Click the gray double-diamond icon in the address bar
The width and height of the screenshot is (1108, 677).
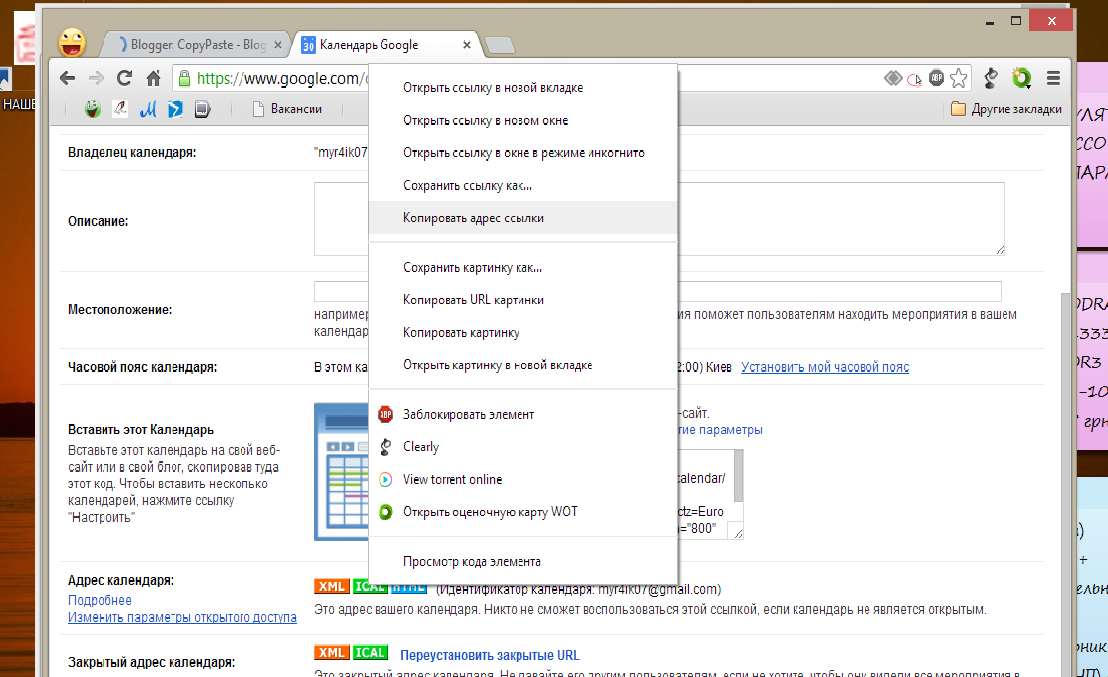(893, 78)
